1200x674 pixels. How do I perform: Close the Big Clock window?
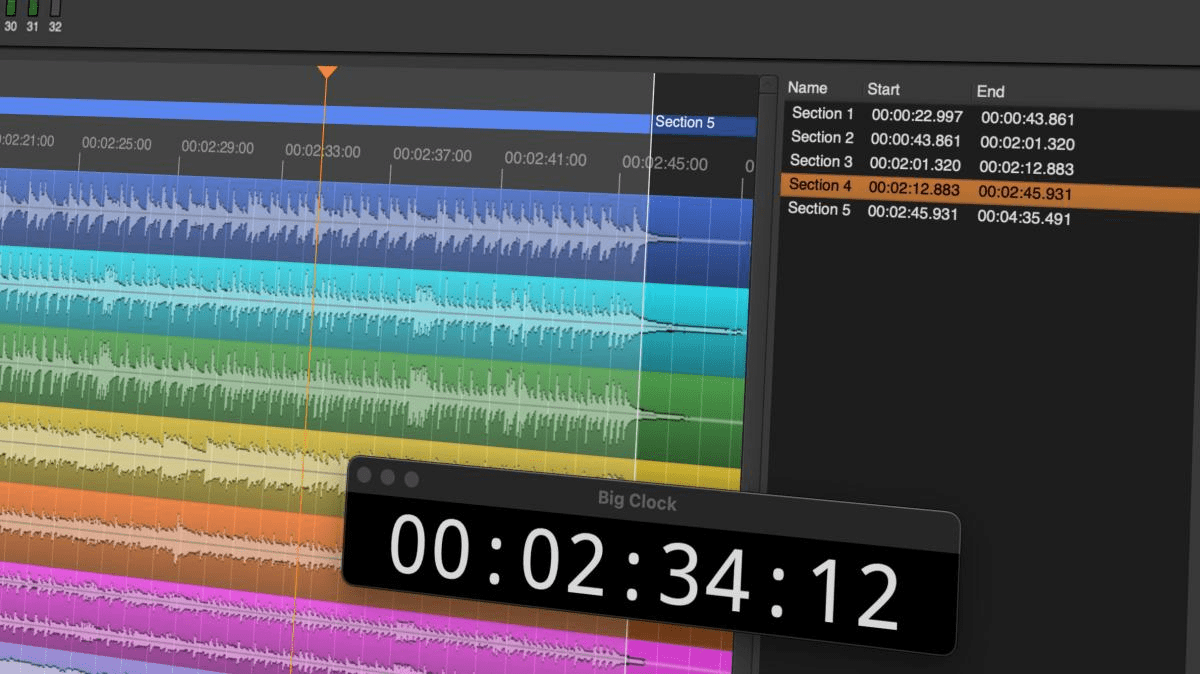coord(365,476)
